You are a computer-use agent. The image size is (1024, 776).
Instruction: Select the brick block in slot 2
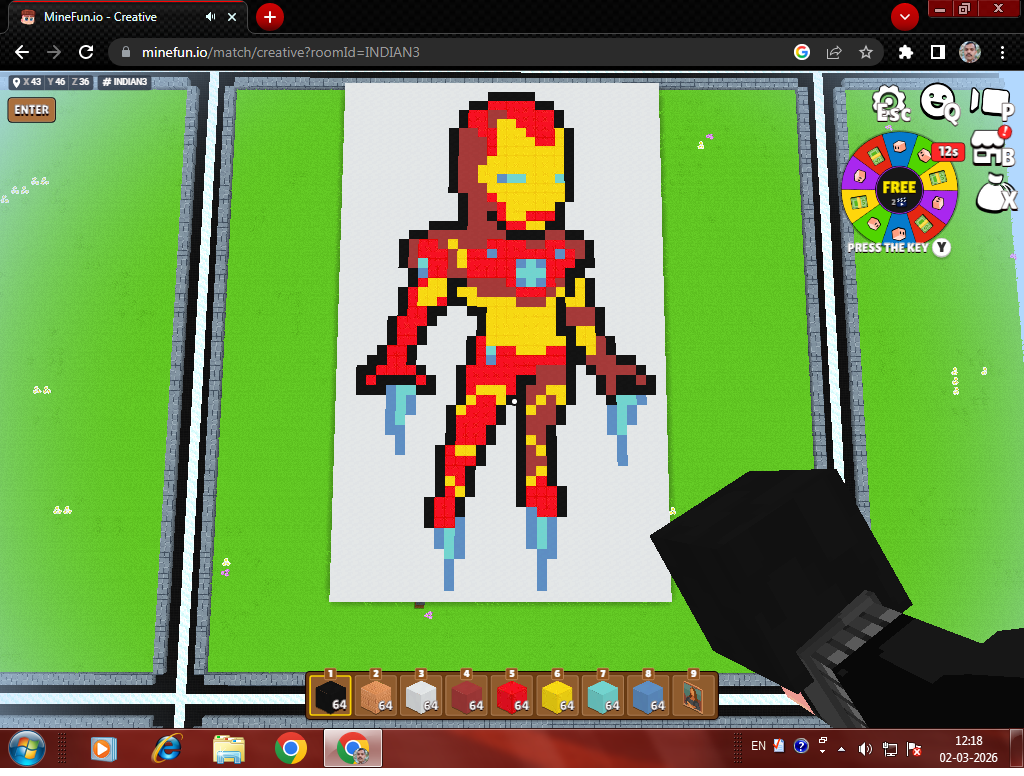coord(375,695)
